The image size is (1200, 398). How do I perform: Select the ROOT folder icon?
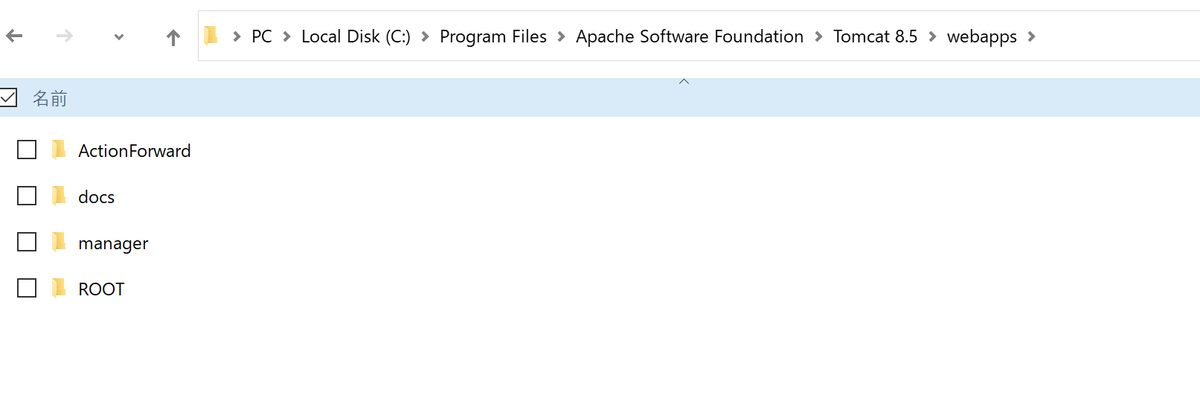(x=59, y=288)
